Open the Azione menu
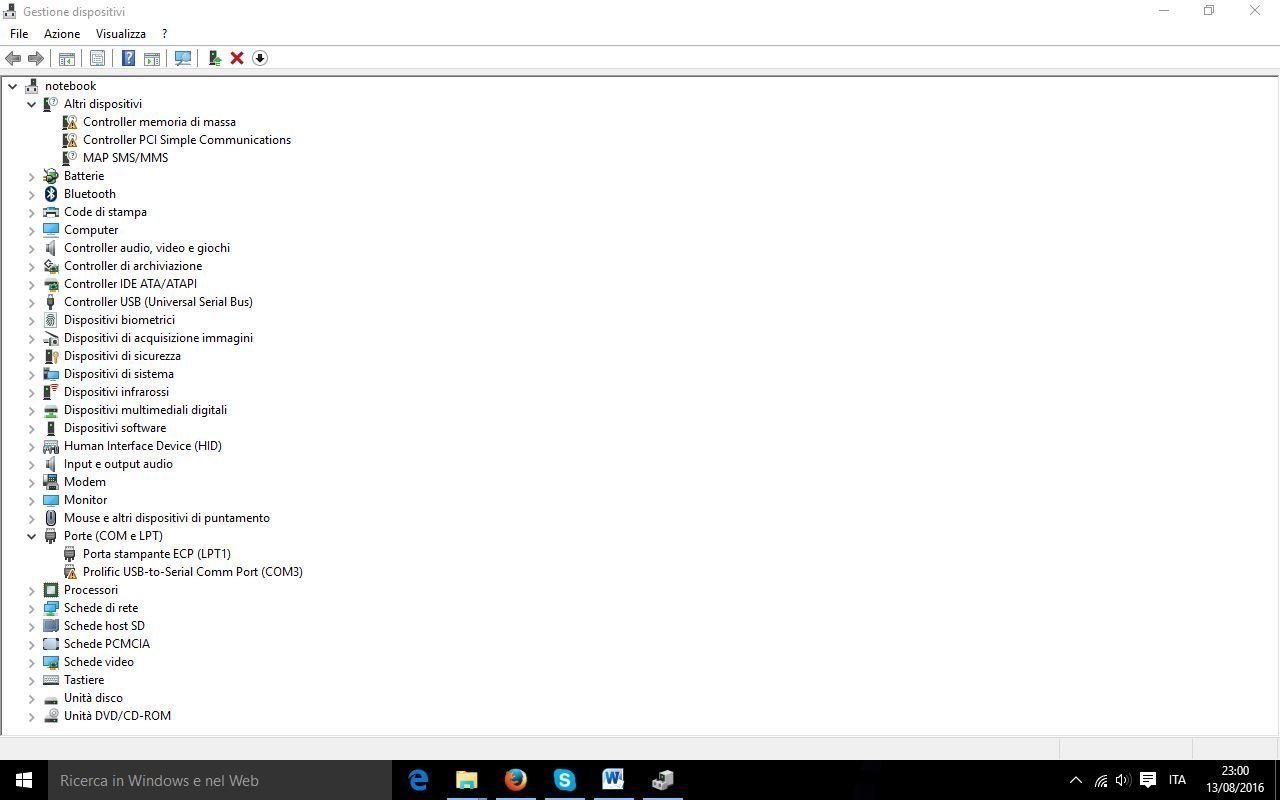This screenshot has height=800, width=1280. point(61,34)
